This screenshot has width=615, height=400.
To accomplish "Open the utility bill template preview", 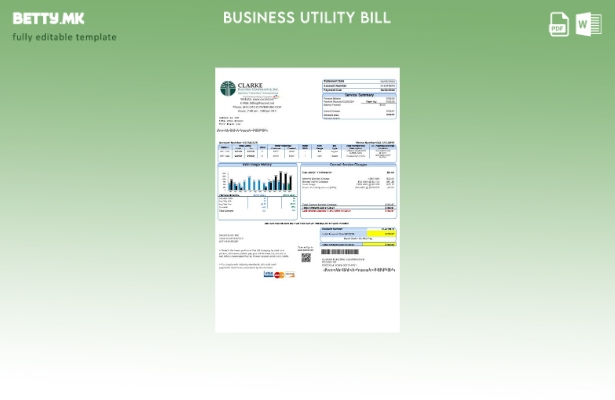I will click(307, 200).
